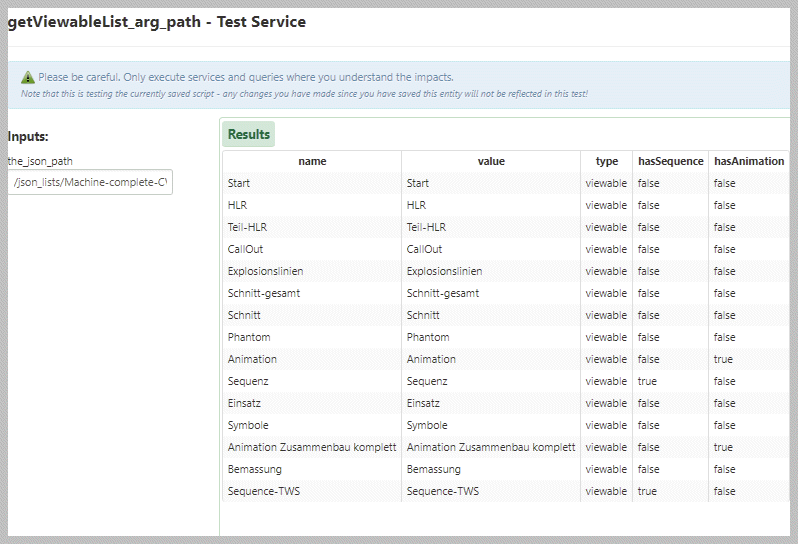The height and width of the screenshot is (544, 798).
Task: Click the 'Inputs:' heading
Action: click(28, 136)
